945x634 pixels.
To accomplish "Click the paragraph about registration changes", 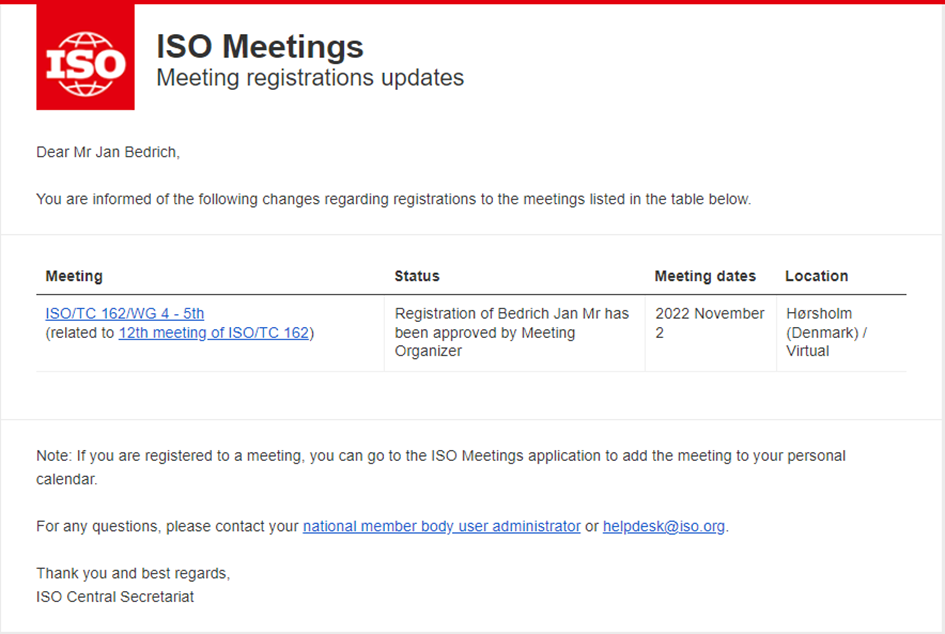I will (x=393, y=199).
